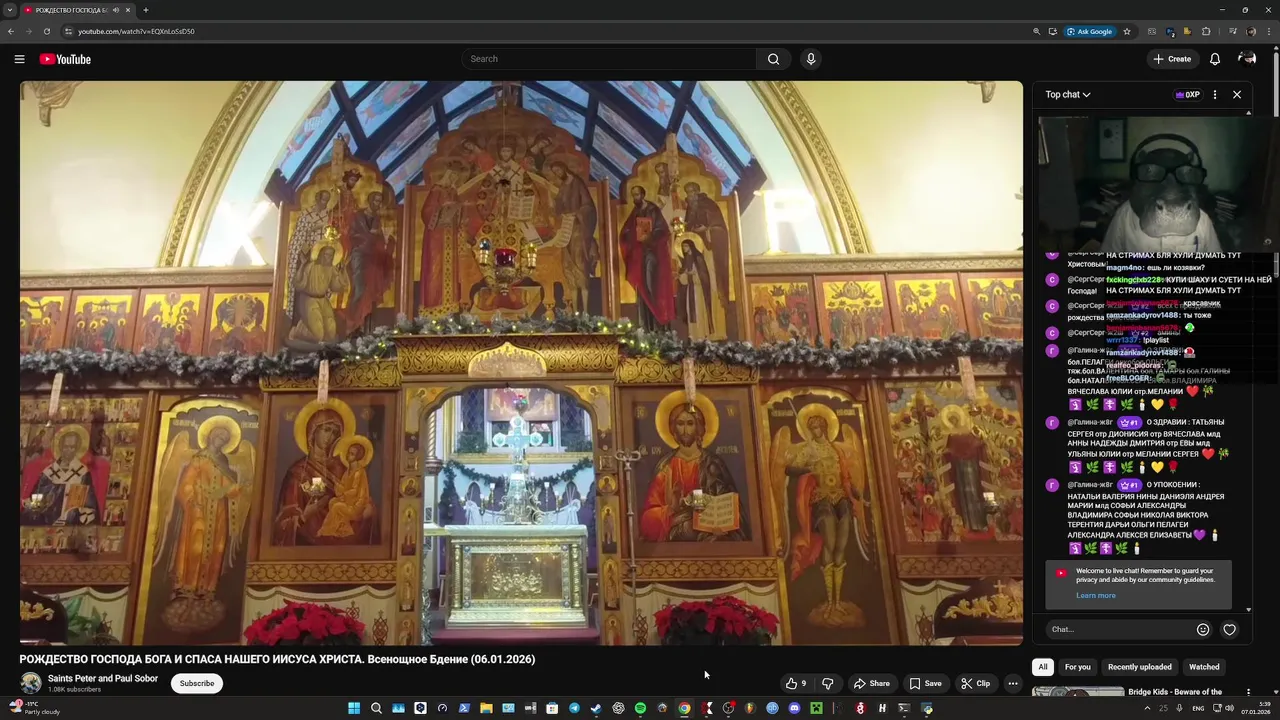Open the YouTube account avatar menu
This screenshot has height=720, width=1280.
[x=1247, y=59]
